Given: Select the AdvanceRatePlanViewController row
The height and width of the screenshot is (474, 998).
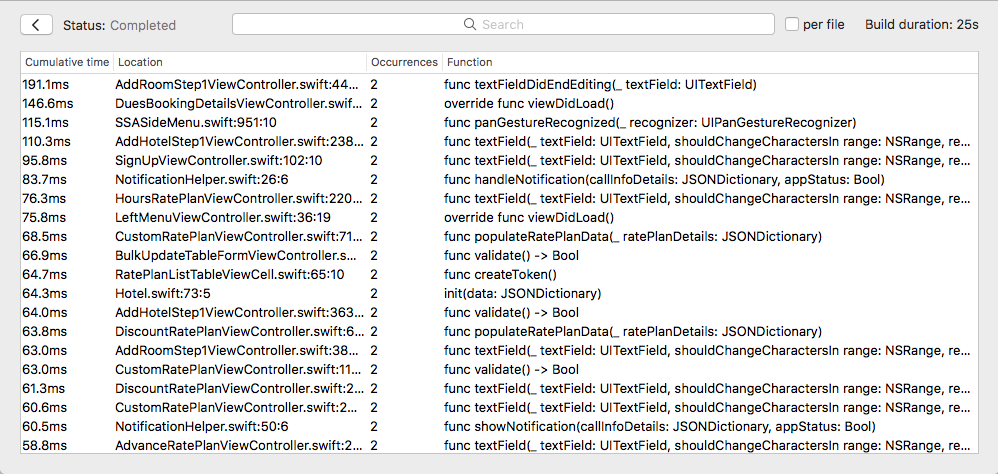Looking at the screenshot, I should 238,446.
